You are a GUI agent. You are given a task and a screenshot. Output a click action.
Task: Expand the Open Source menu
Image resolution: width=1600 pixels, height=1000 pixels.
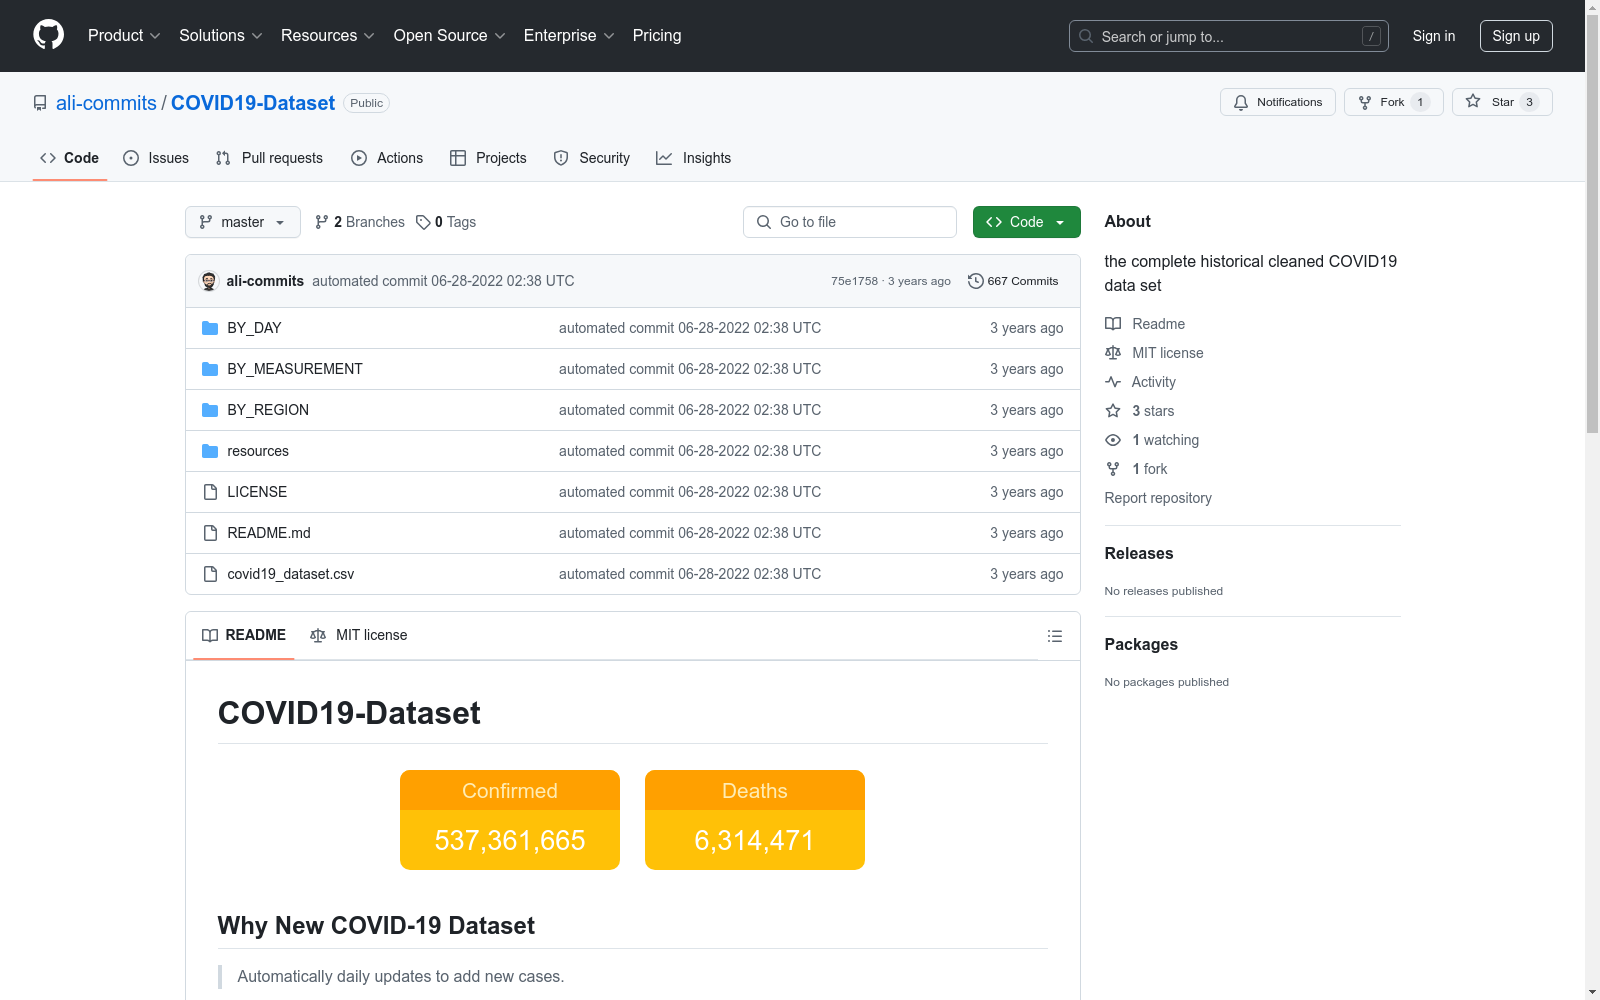tap(450, 36)
